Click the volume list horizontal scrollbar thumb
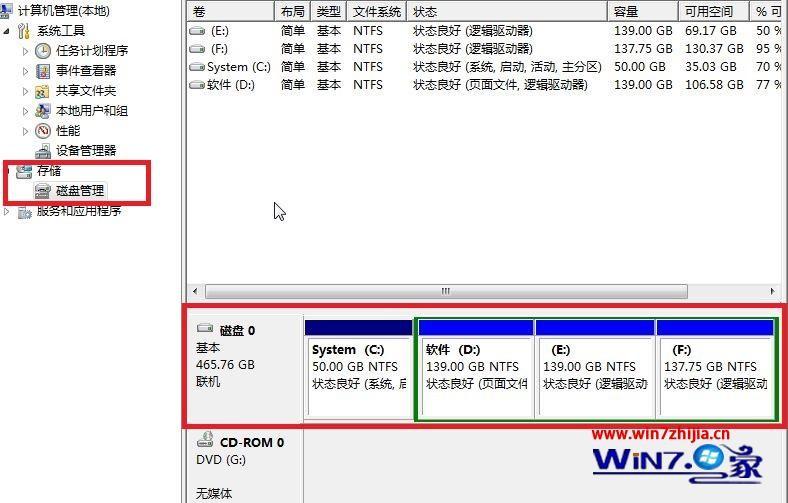The height and width of the screenshot is (503, 788). click(x=446, y=291)
